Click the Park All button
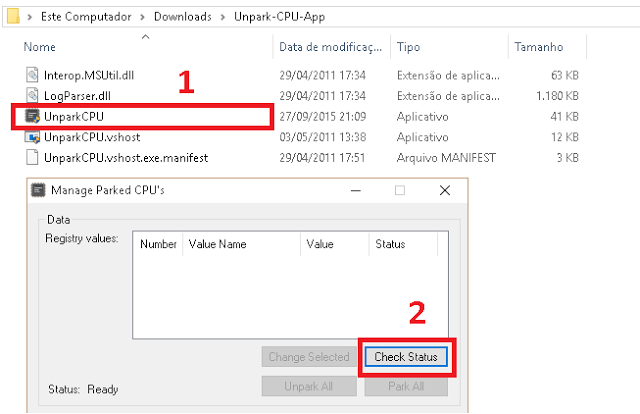640x414 pixels. click(406, 386)
